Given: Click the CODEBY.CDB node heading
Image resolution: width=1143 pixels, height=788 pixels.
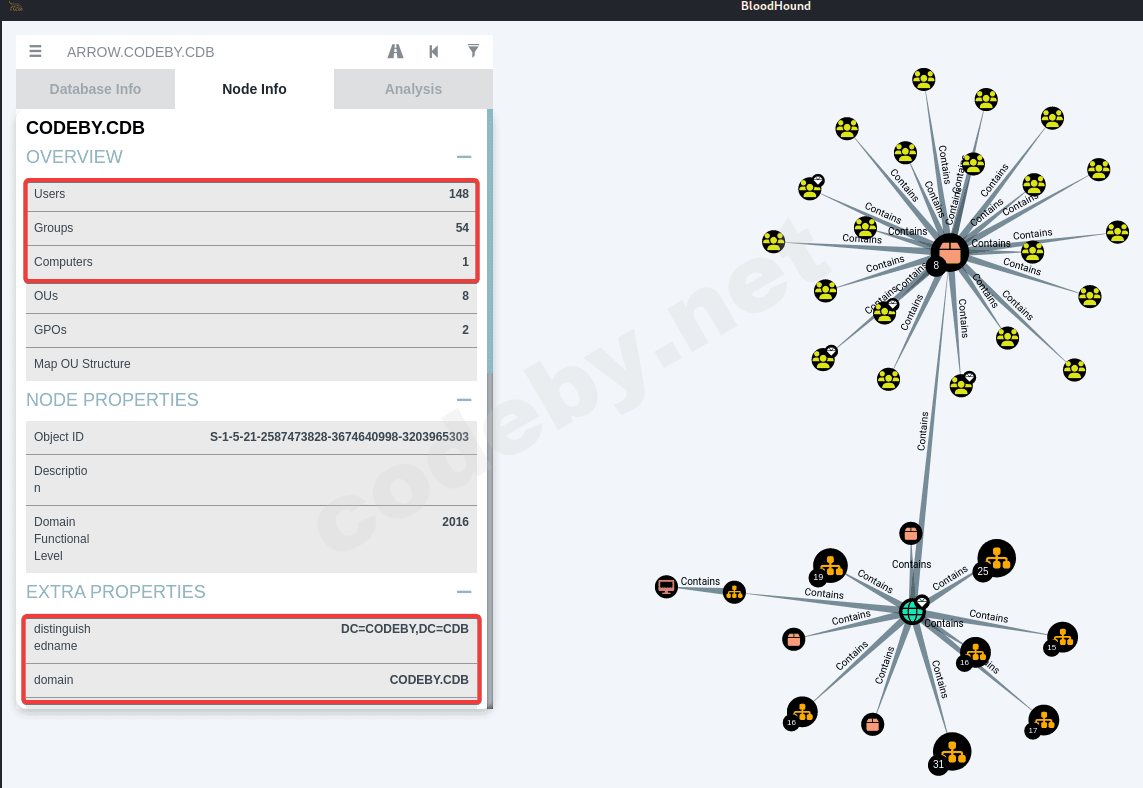Looking at the screenshot, I should (x=85, y=128).
